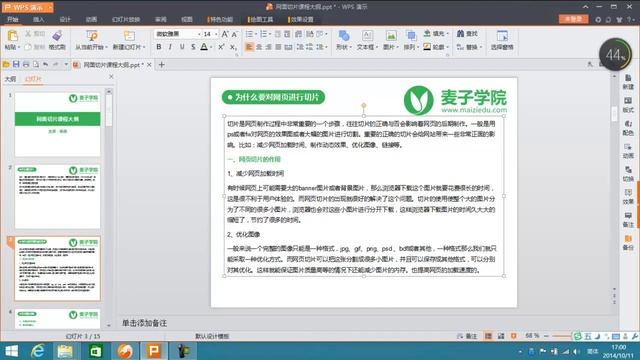The height and width of the screenshot is (360, 640).
Task: Toggle bold formatting (B)
Action: [159, 47]
